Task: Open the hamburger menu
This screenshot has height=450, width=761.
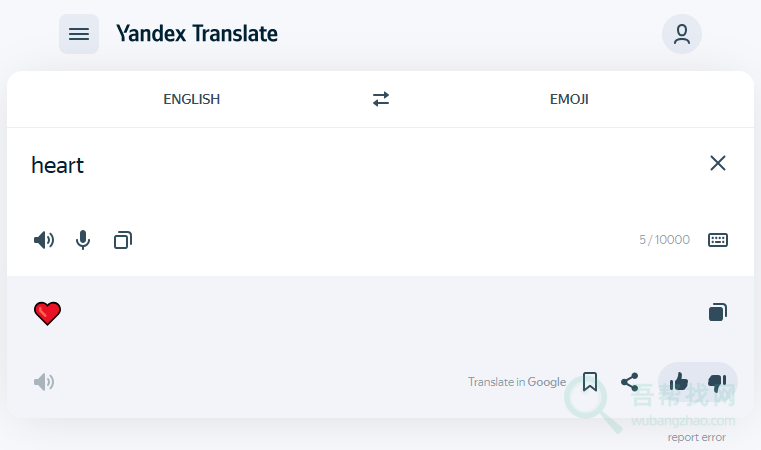Action: tap(79, 34)
